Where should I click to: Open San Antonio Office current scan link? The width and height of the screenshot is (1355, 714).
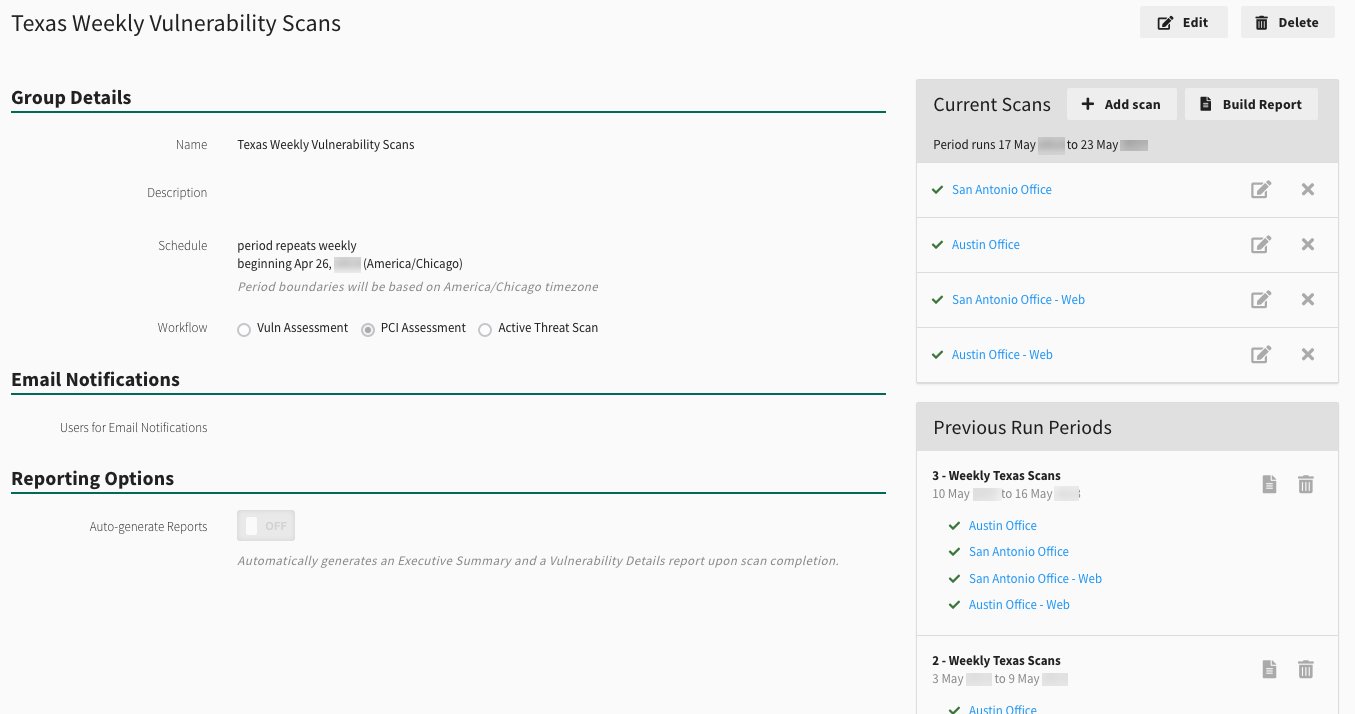[1001, 190]
